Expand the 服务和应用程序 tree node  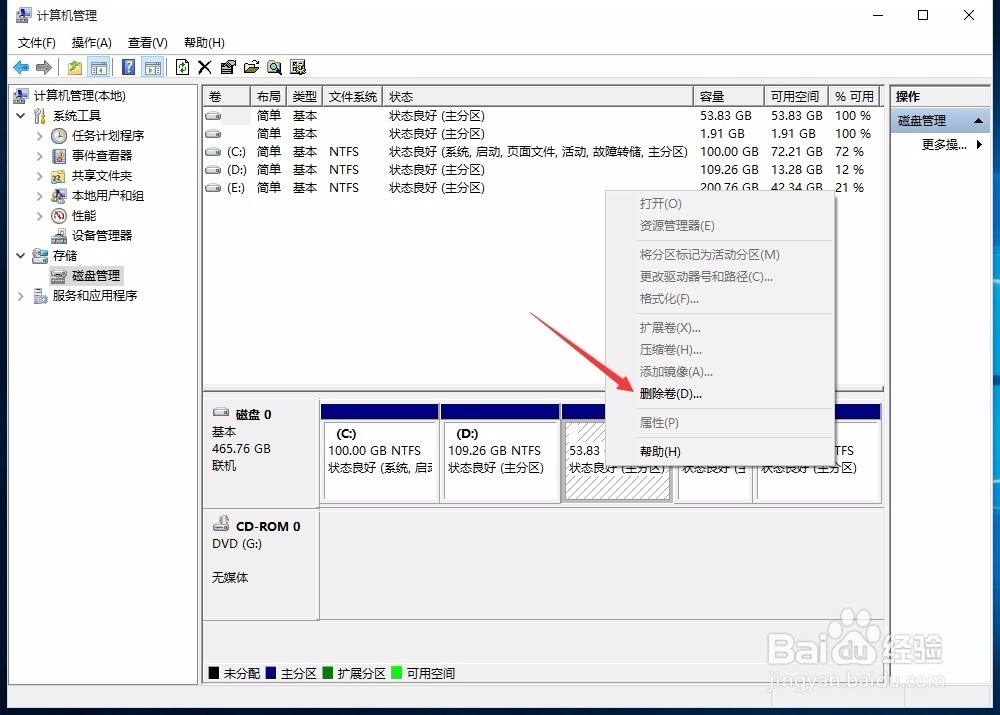pyautogui.click(x=21, y=295)
